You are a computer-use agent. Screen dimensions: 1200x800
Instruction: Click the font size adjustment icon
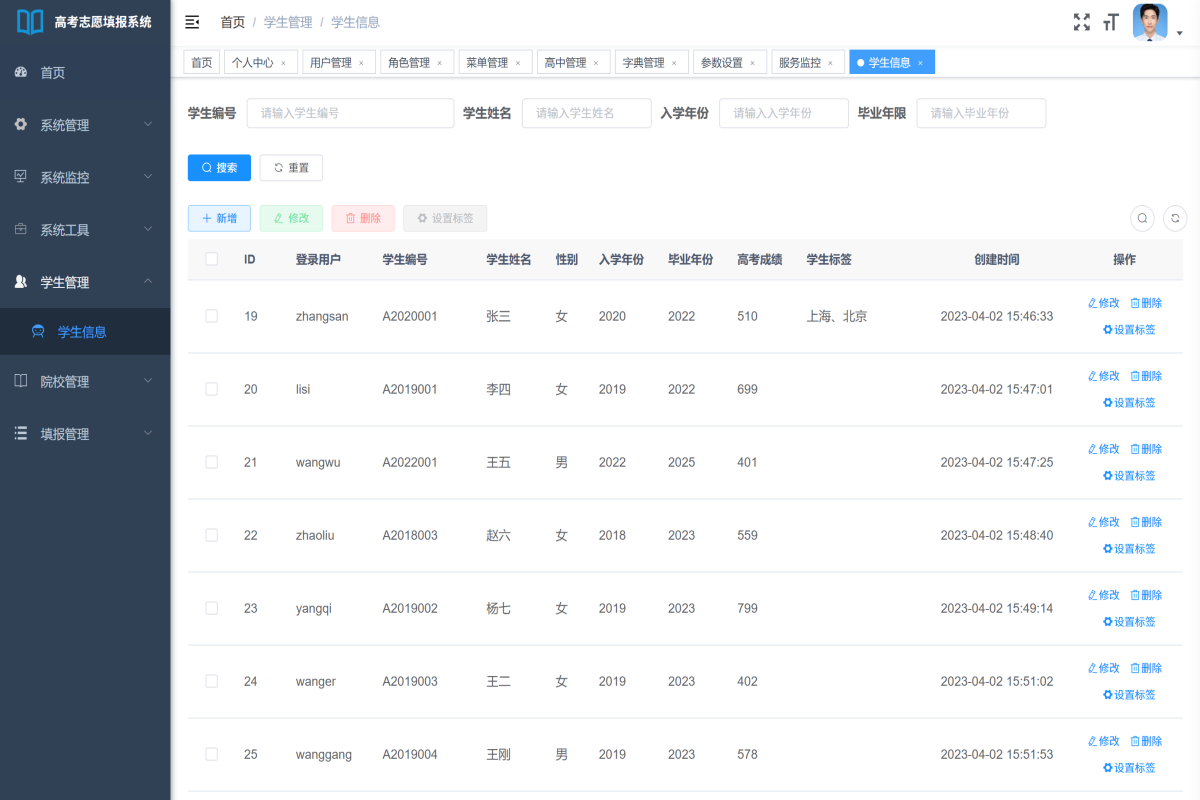(x=1110, y=22)
